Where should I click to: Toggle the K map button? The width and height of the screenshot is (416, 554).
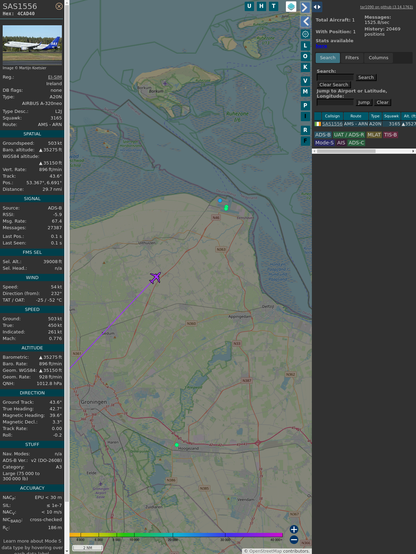click(x=305, y=67)
